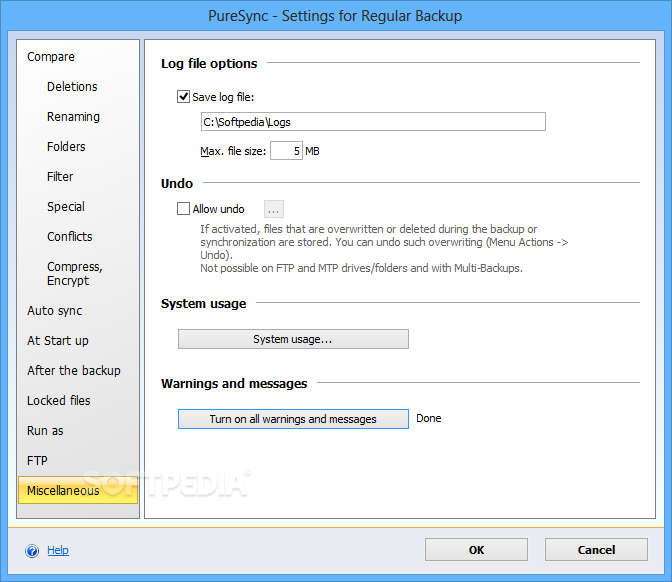
Task: Click the blue Help question-mark icon
Action: pos(32,550)
